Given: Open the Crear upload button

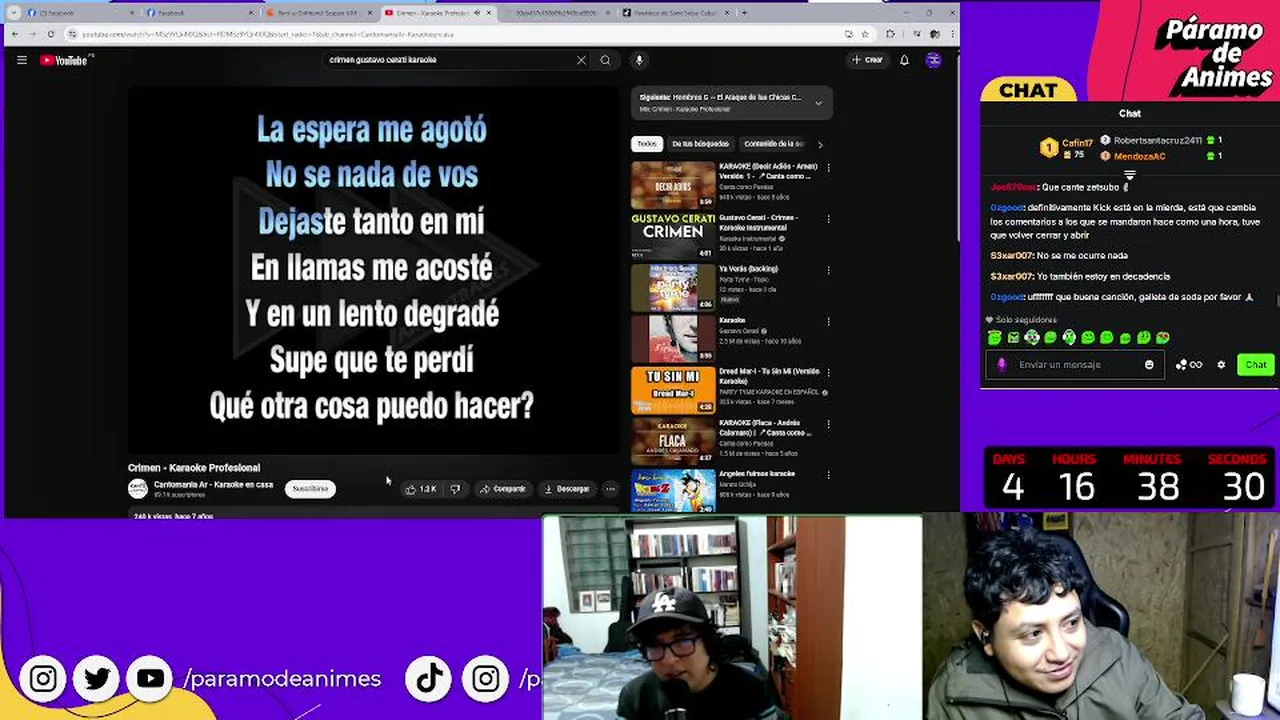Looking at the screenshot, I should pos(867,60).
